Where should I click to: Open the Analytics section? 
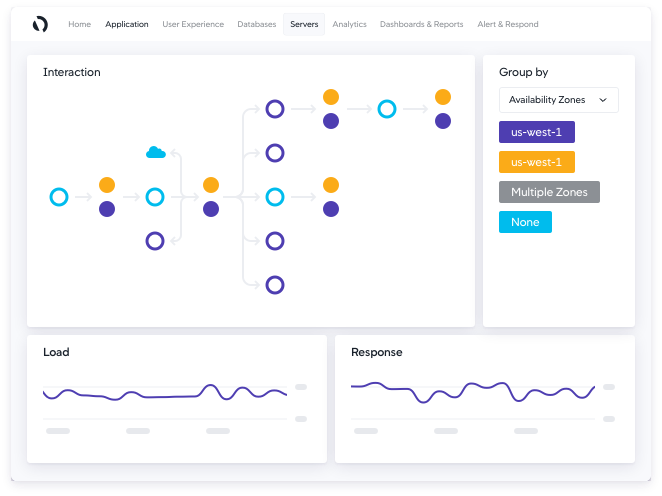click(x=349, y=24)
